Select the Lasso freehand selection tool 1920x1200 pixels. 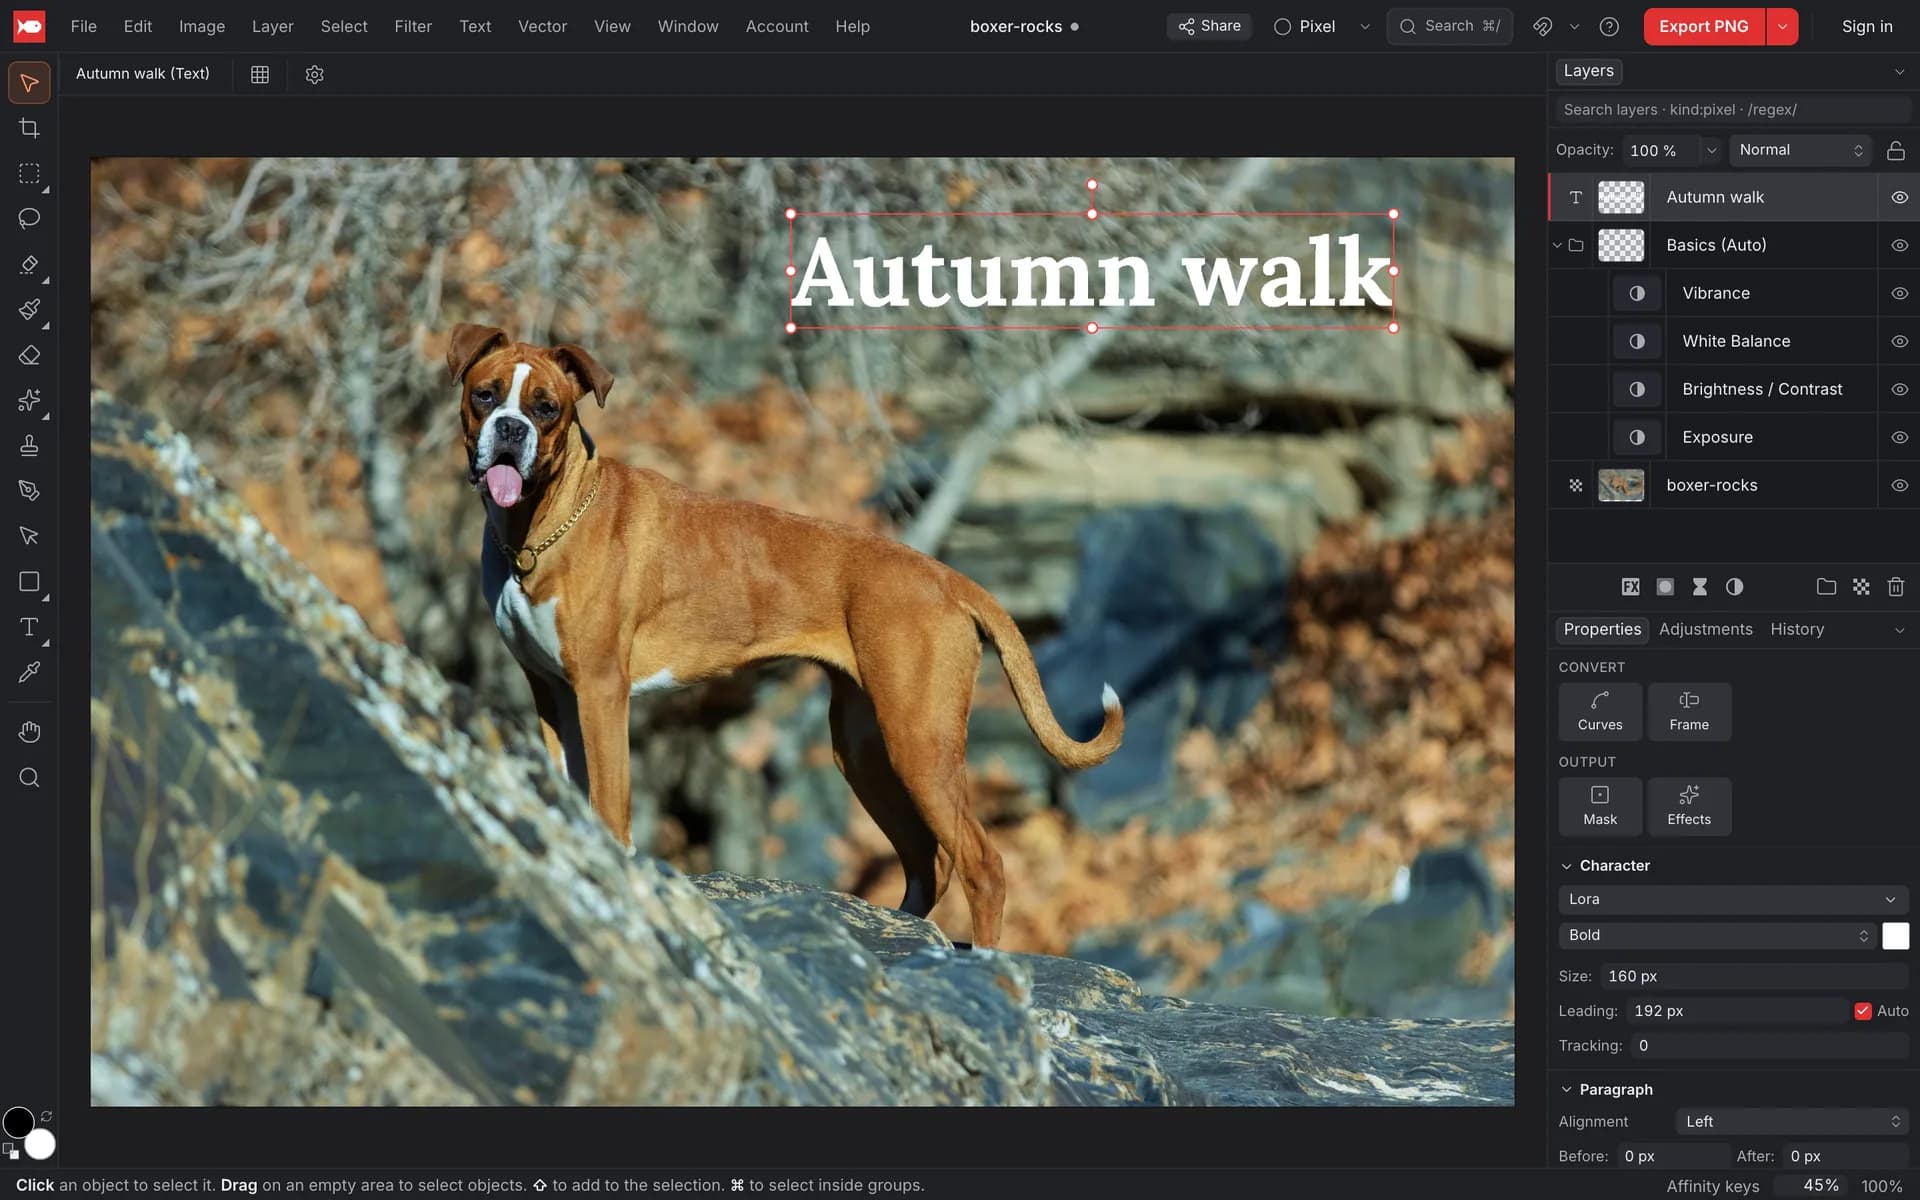(x=29, y=218)
